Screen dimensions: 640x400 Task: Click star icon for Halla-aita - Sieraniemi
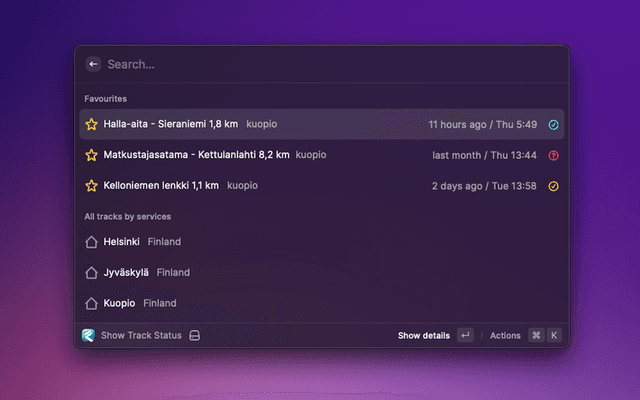click(91, 125)
